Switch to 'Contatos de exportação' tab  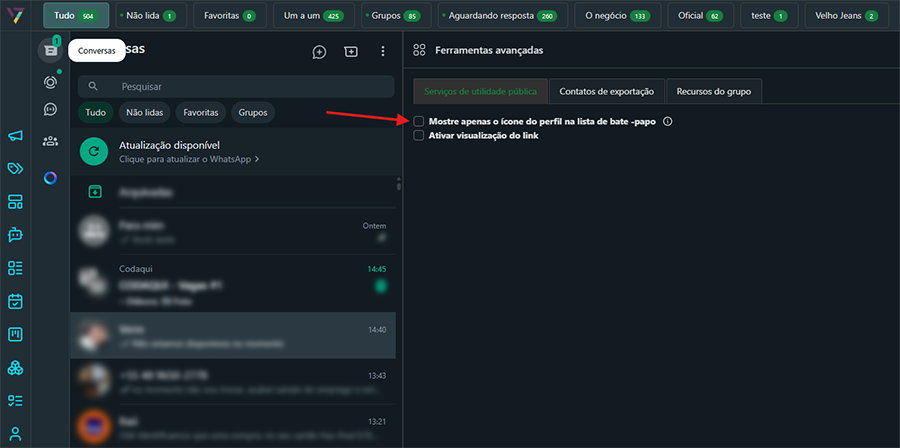point(606,92)
